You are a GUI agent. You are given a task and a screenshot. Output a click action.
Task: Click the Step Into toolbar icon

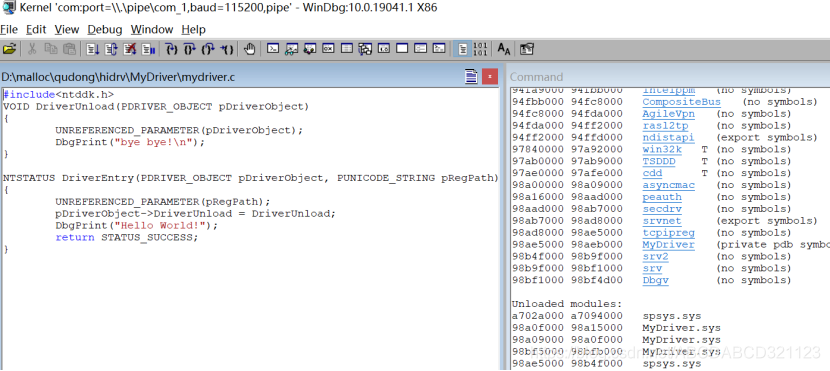(x=171, y=49)
